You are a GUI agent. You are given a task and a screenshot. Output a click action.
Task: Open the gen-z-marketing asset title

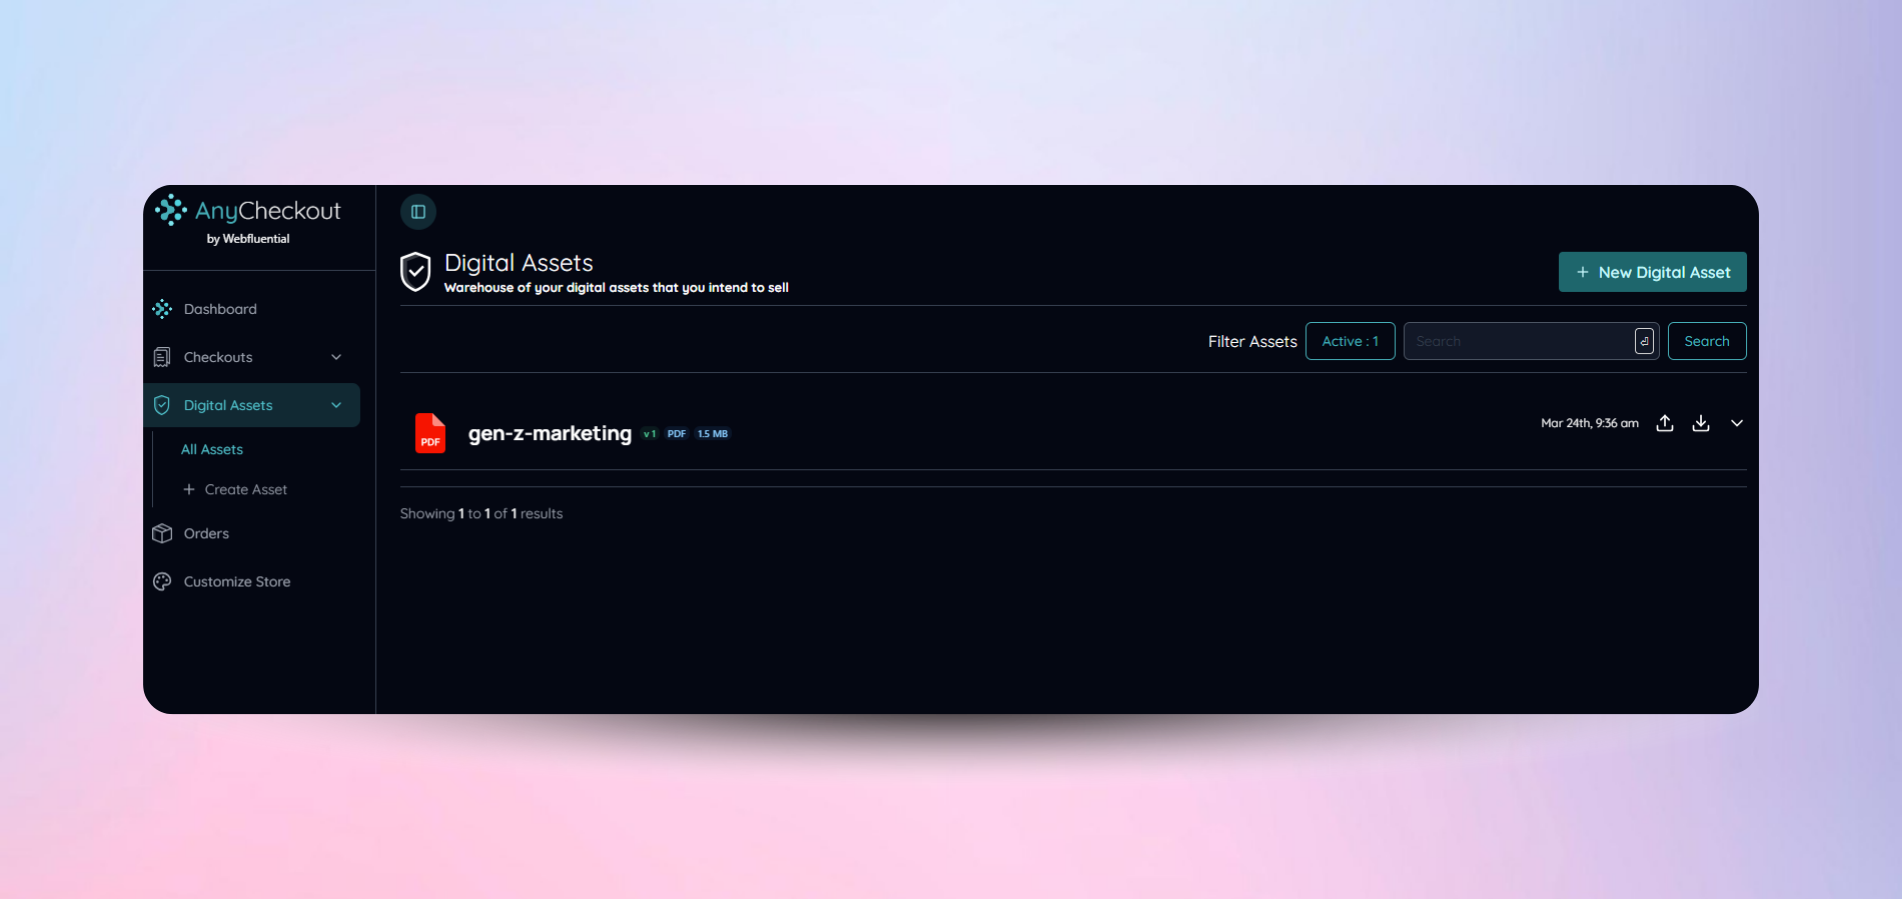point(550,433)
